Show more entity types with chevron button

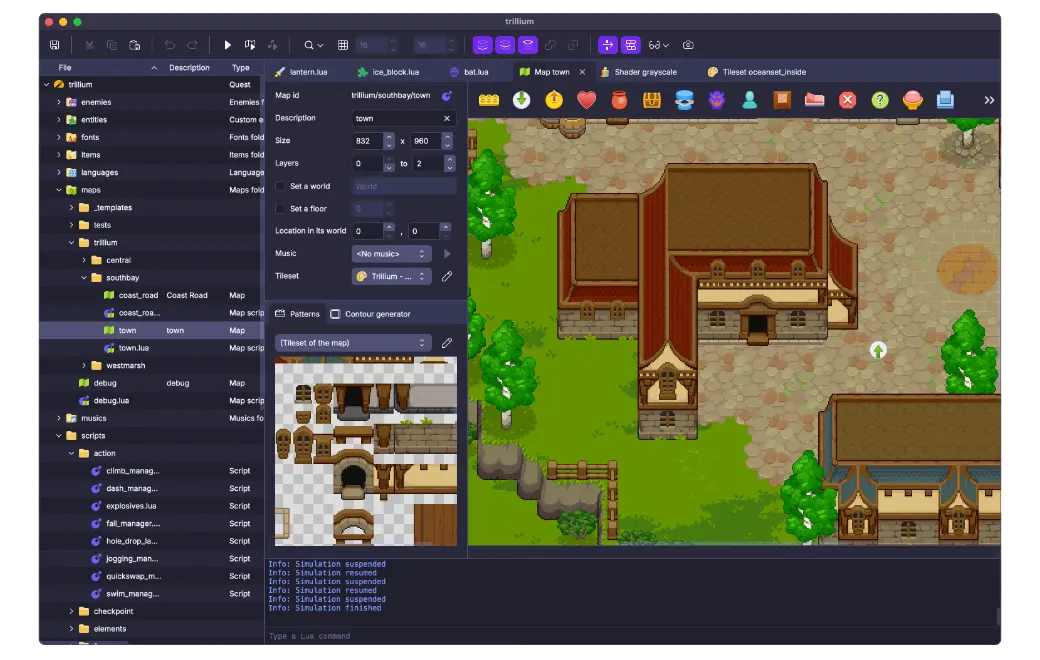tap(989, 100)
